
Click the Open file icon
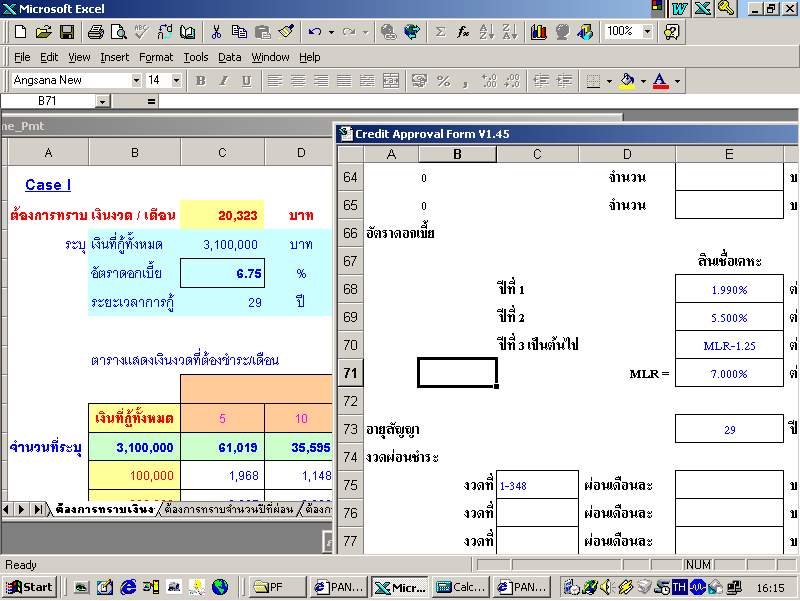coord(43,32)
